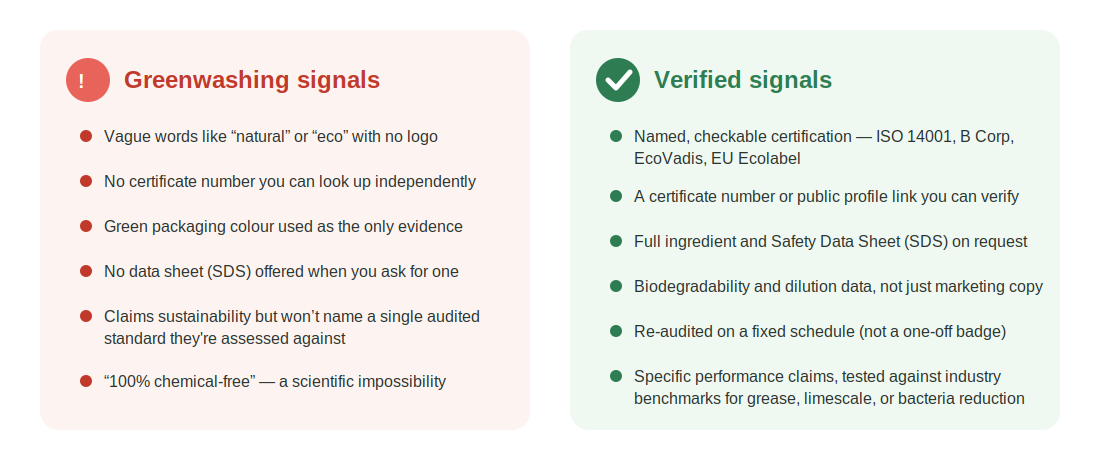
Task: Click the Greenwashing signals heading
Action: tap(252, 80)
